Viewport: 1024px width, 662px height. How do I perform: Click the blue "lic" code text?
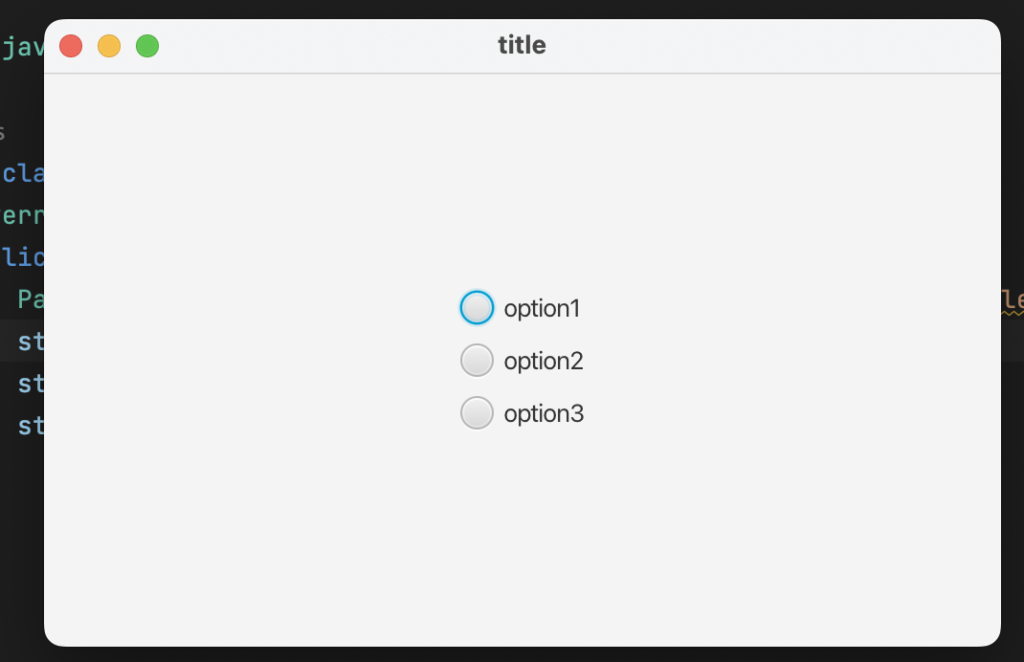pyautogui.click(x=22, y=257)
